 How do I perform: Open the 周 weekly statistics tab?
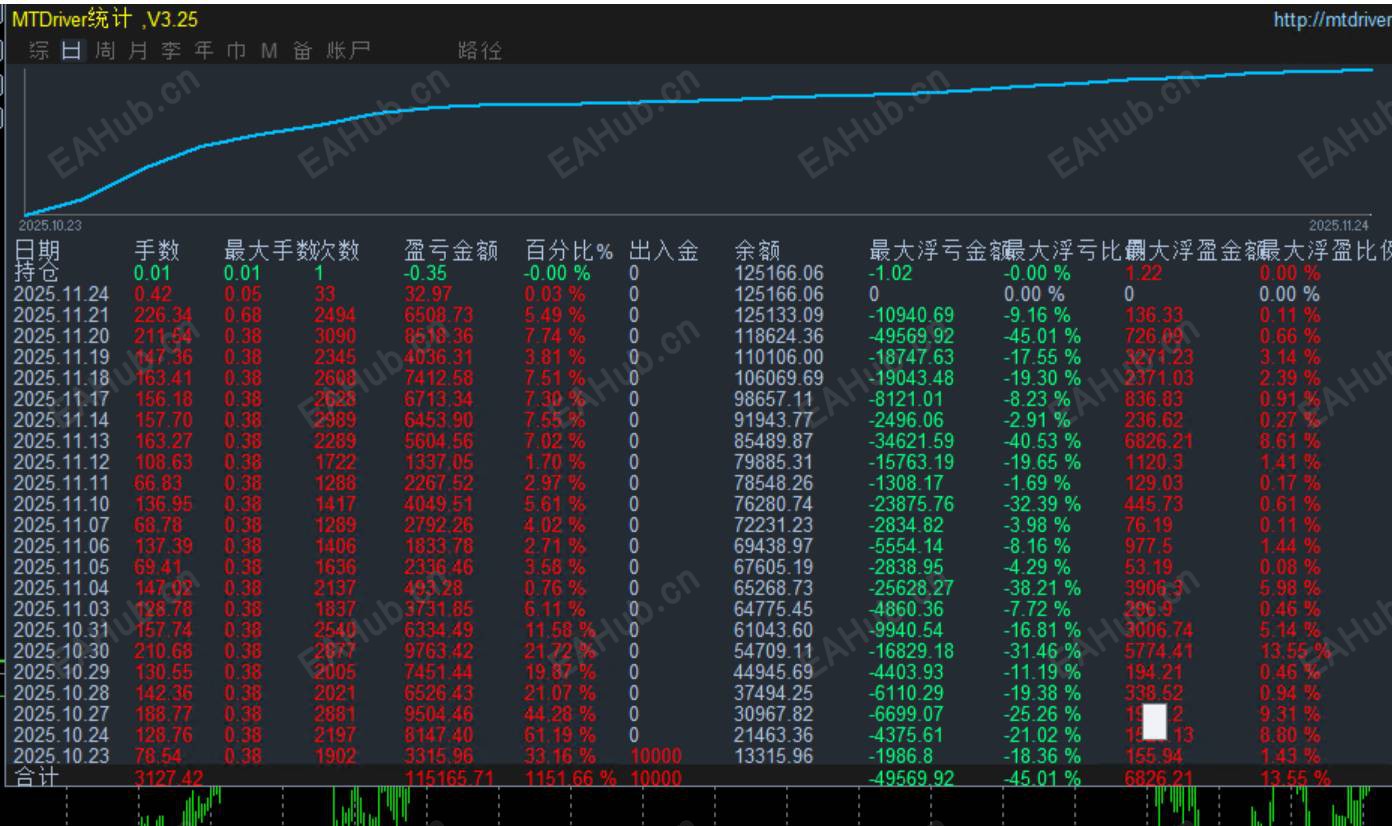point(105,51)
